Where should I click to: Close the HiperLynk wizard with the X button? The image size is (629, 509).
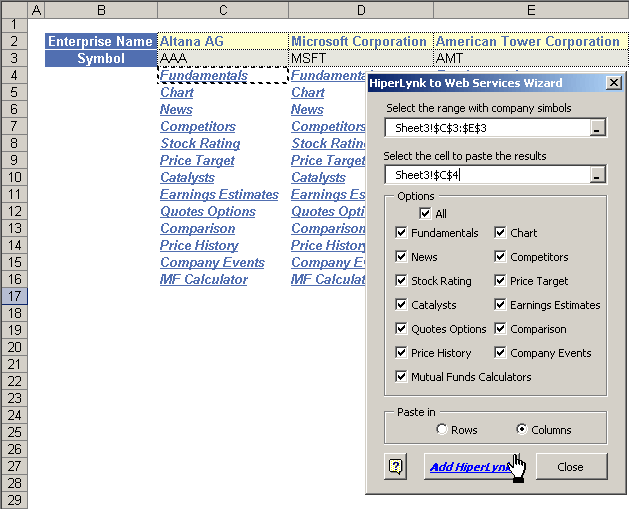[614, 83]
